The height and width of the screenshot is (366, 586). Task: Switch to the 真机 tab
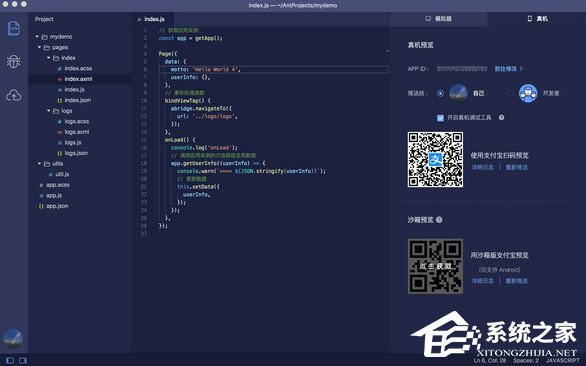pyautogui.click(x=537, y=19)
